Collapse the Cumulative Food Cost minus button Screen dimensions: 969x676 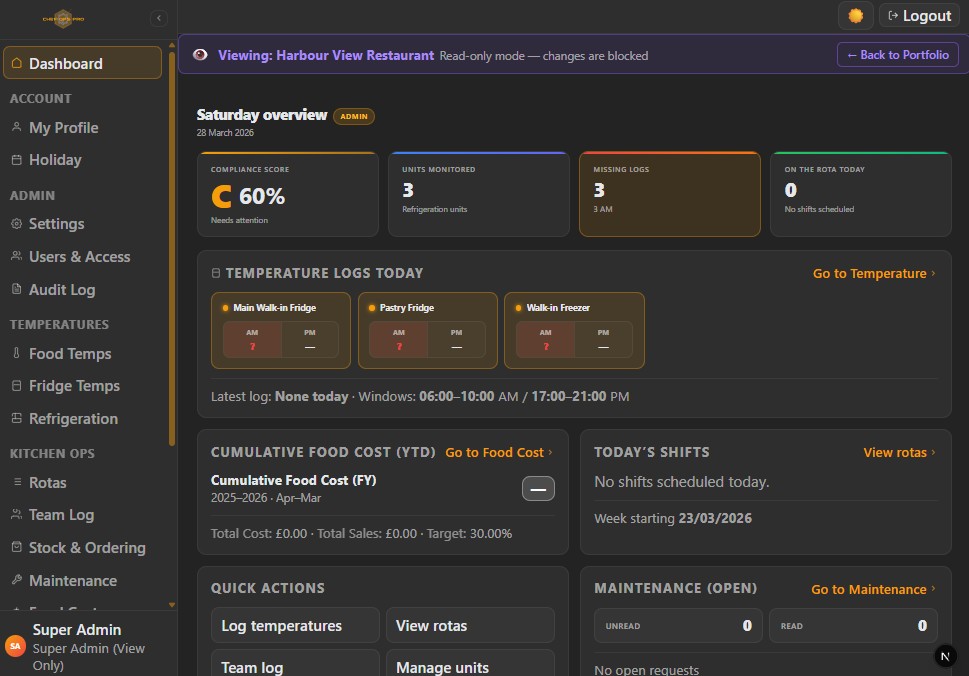[538, 489]
